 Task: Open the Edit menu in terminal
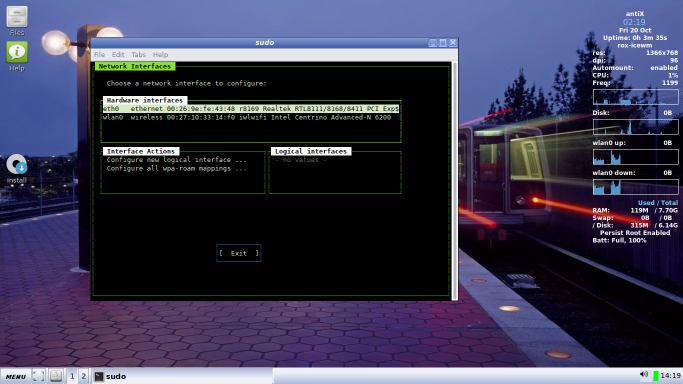click(x=118, y=54)
